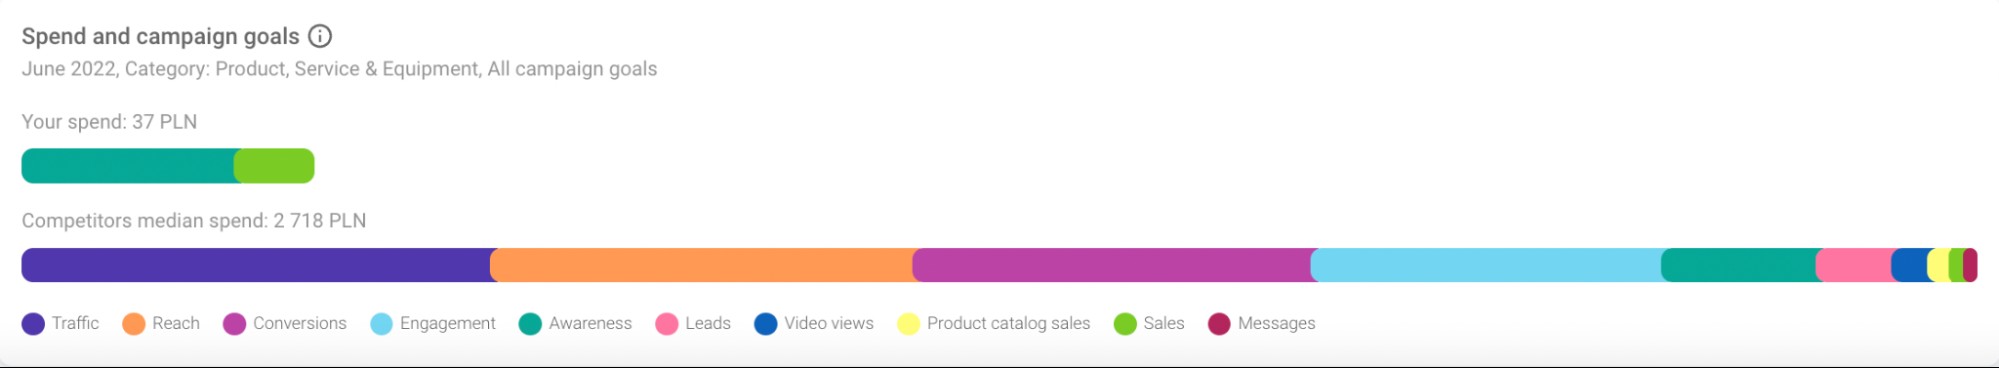Select the pink Leads segment in competitors bar
1999x368 pixels.
[1854, 265]
